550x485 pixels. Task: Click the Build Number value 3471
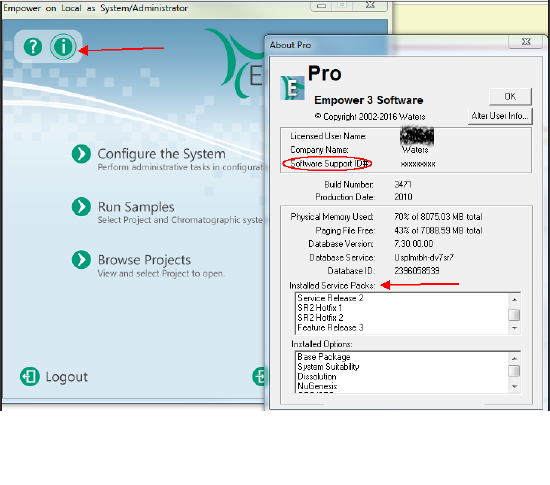pyautogui.click(x=403, y=184)
